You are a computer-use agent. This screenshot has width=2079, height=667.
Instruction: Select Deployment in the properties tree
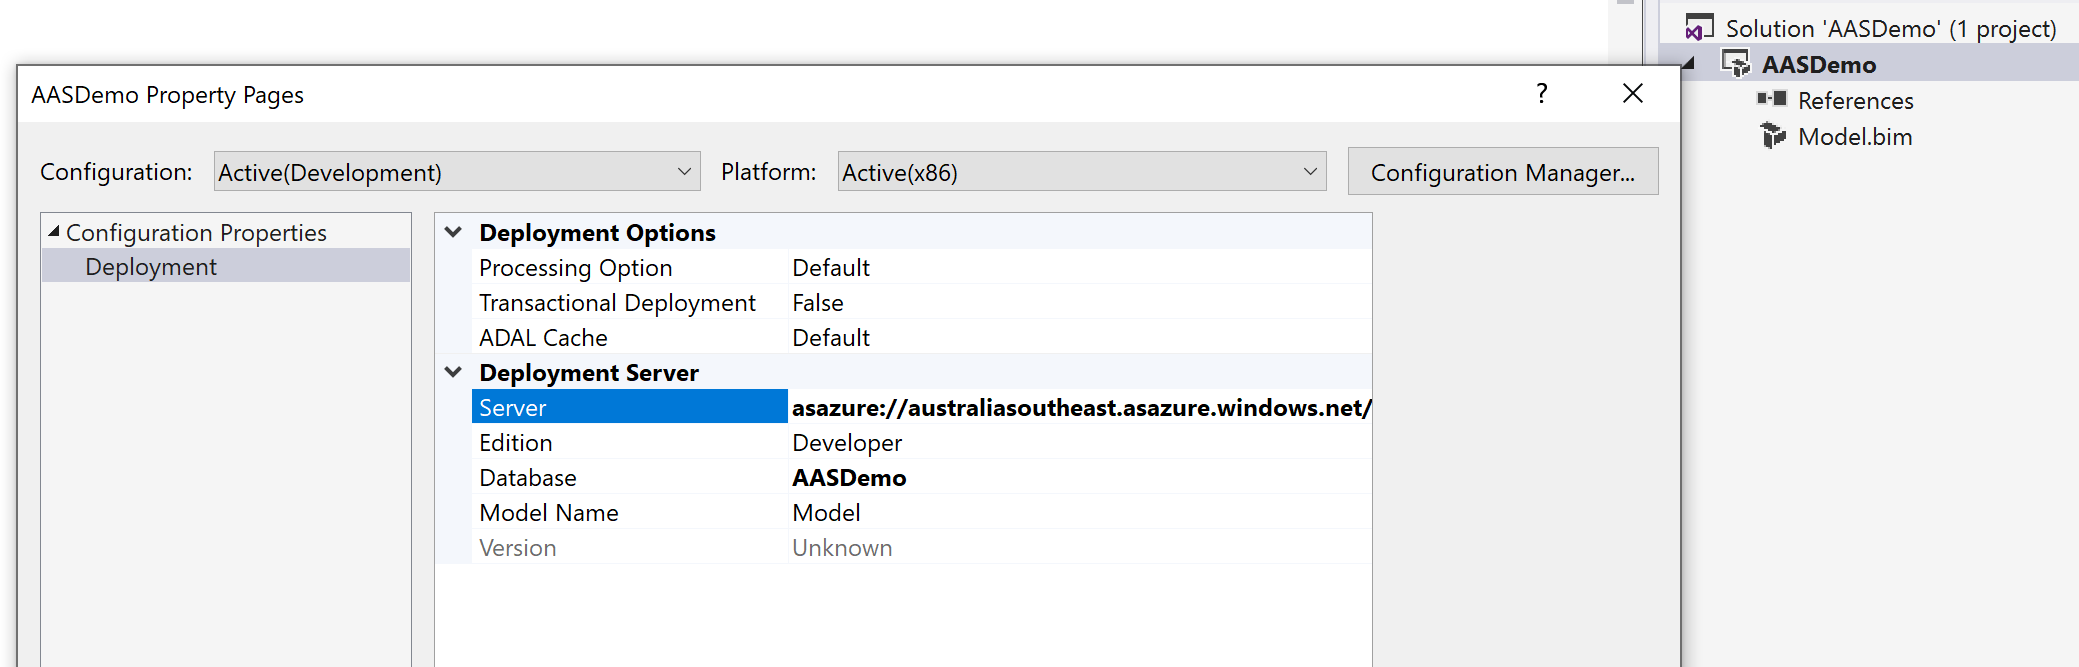coord(151,267)
